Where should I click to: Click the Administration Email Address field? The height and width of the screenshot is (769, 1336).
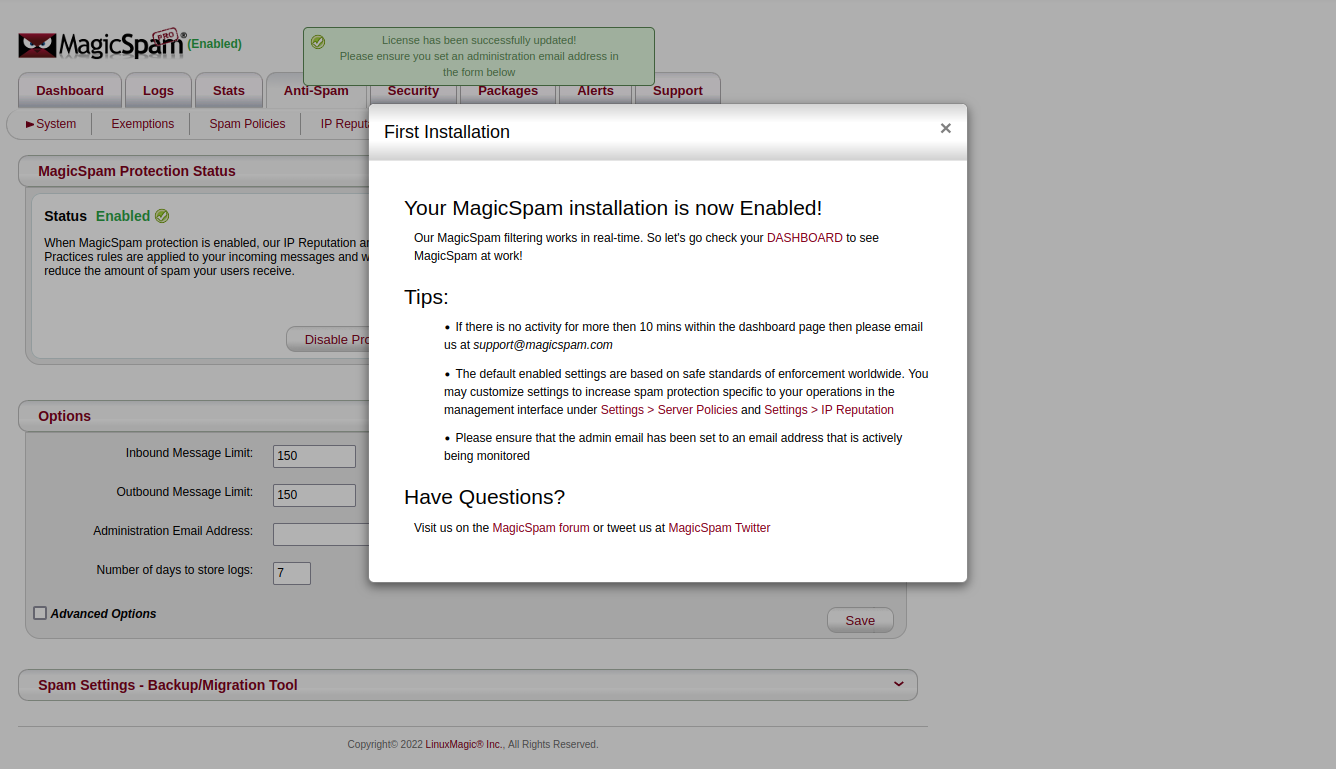pos(321,534)
